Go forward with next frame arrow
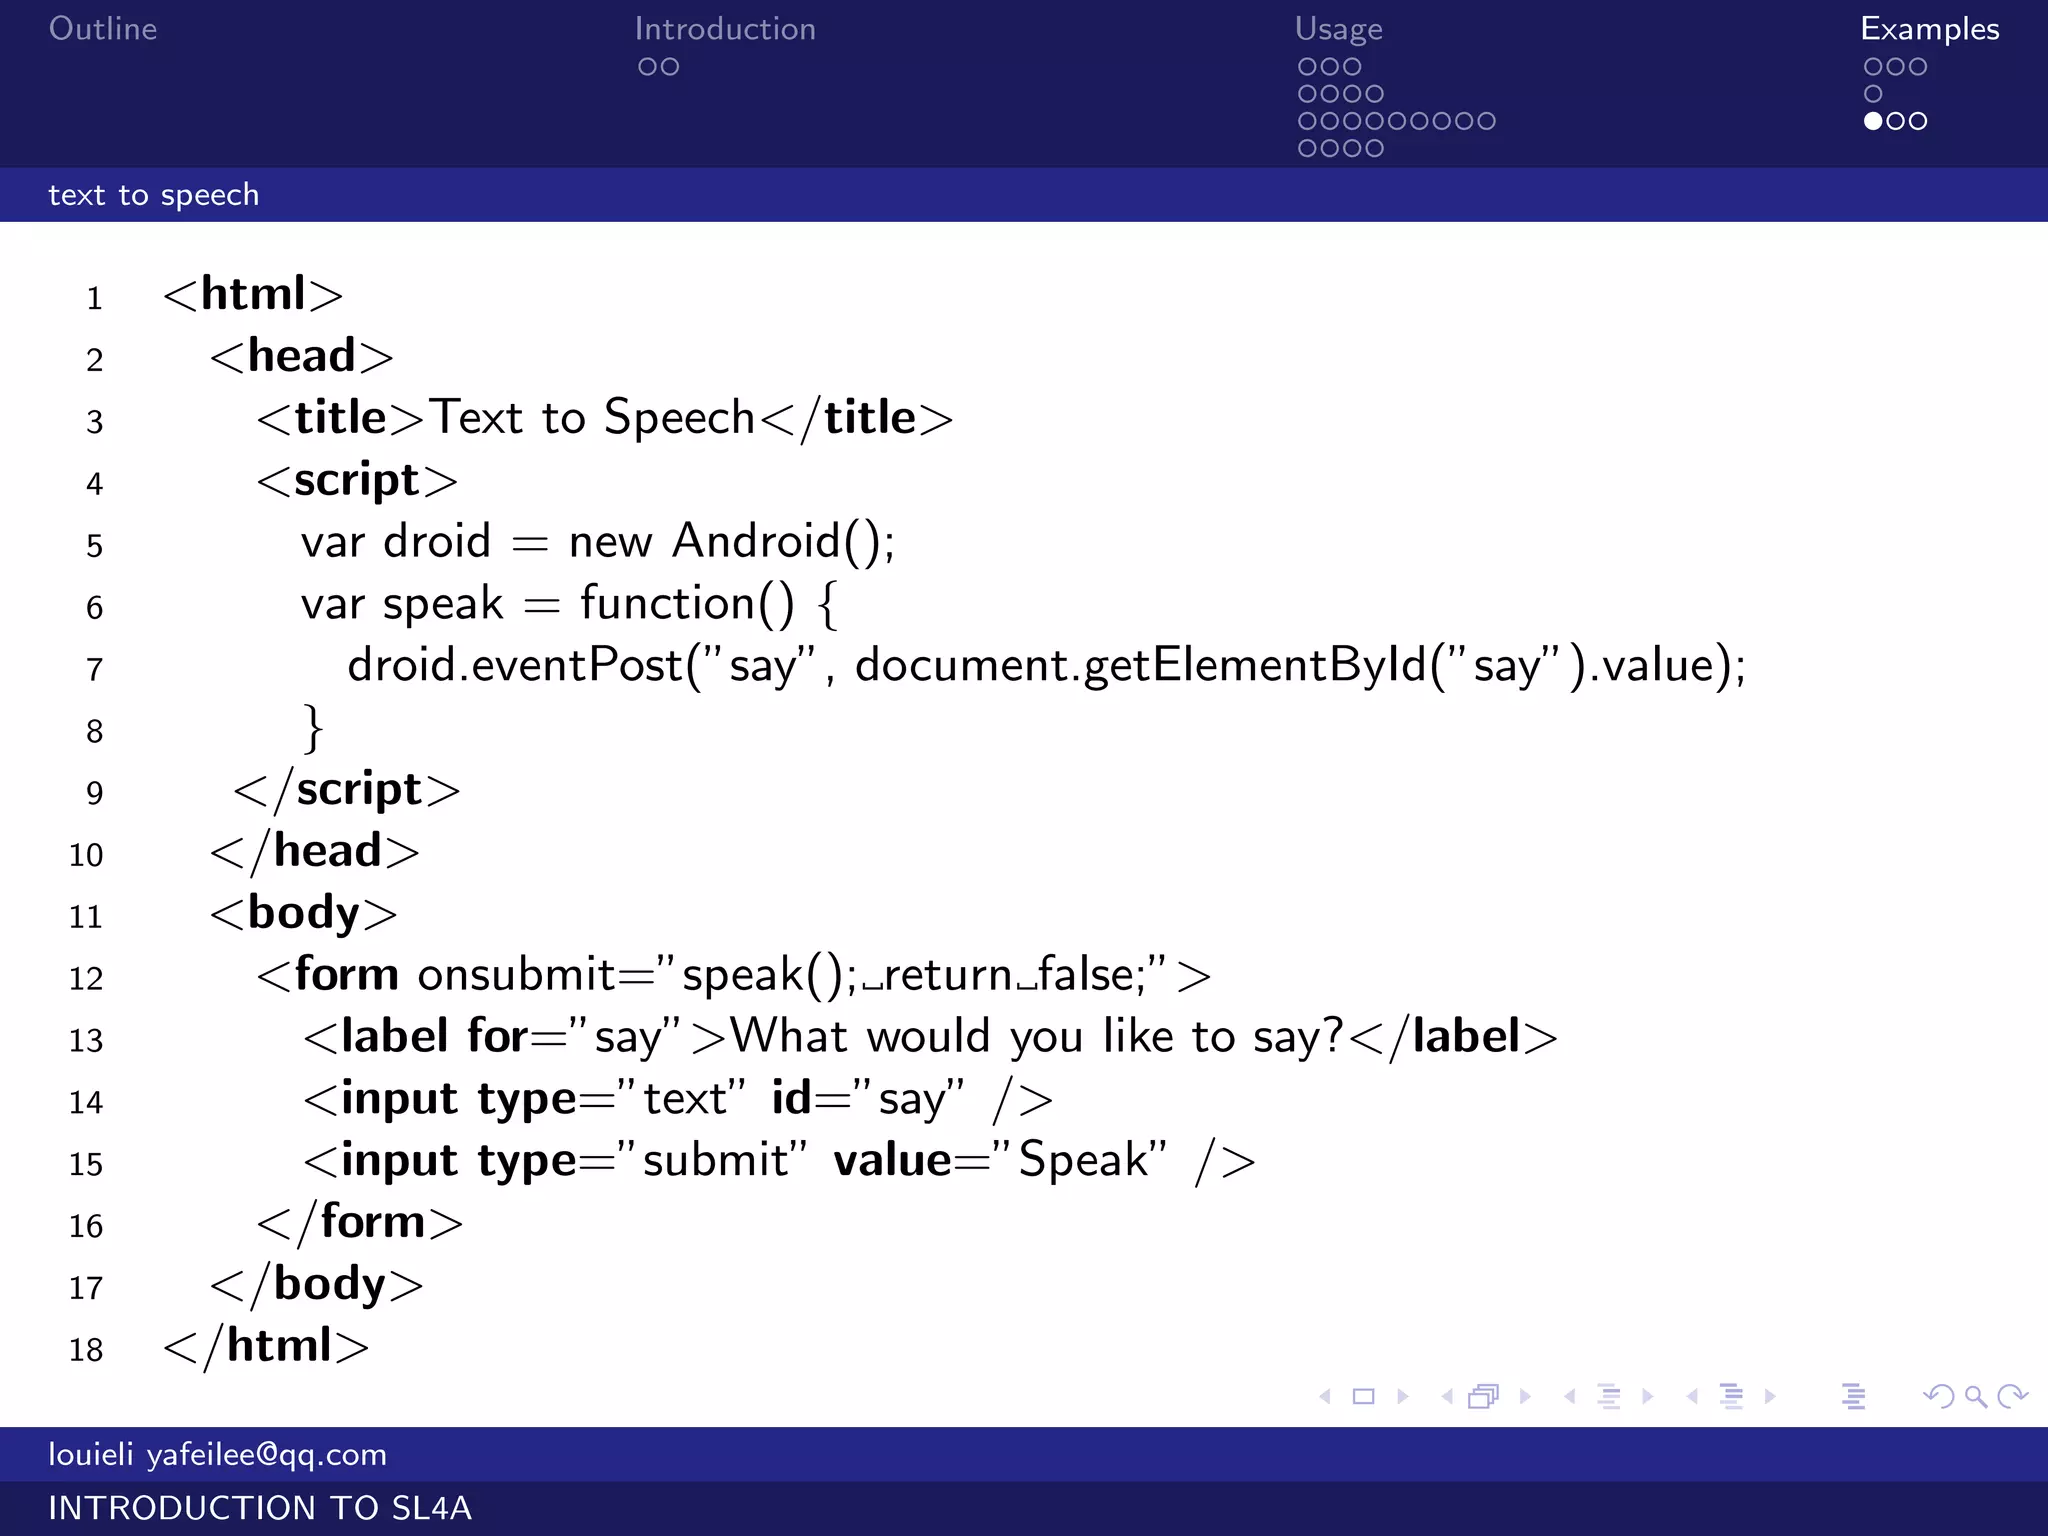2048x1536 pixels. (x=1525, y=1396)
